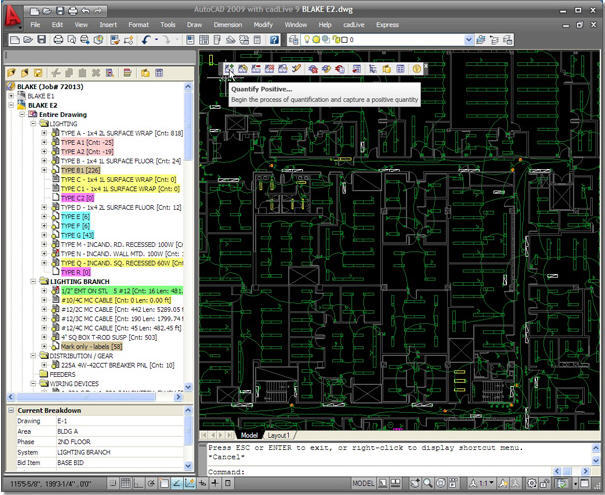605x495 pixels.
Task: Click the command line input
Action: click(x=378, y=471)
